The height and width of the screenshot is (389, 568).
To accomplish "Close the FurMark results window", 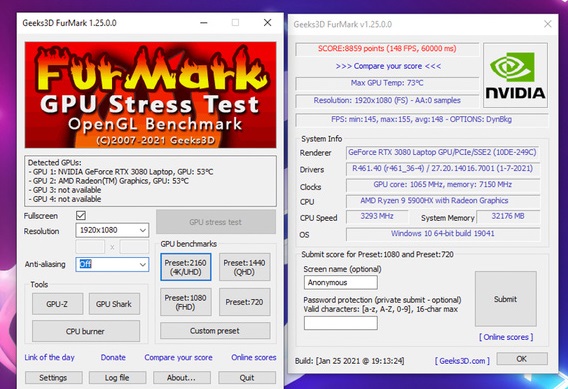I will tap(548, 24).
